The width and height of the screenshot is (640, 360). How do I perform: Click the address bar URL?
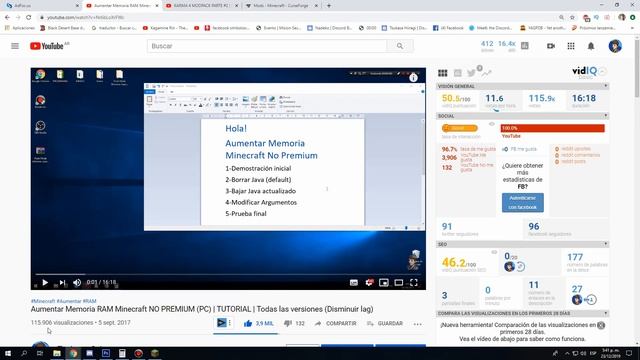[85, 18]
